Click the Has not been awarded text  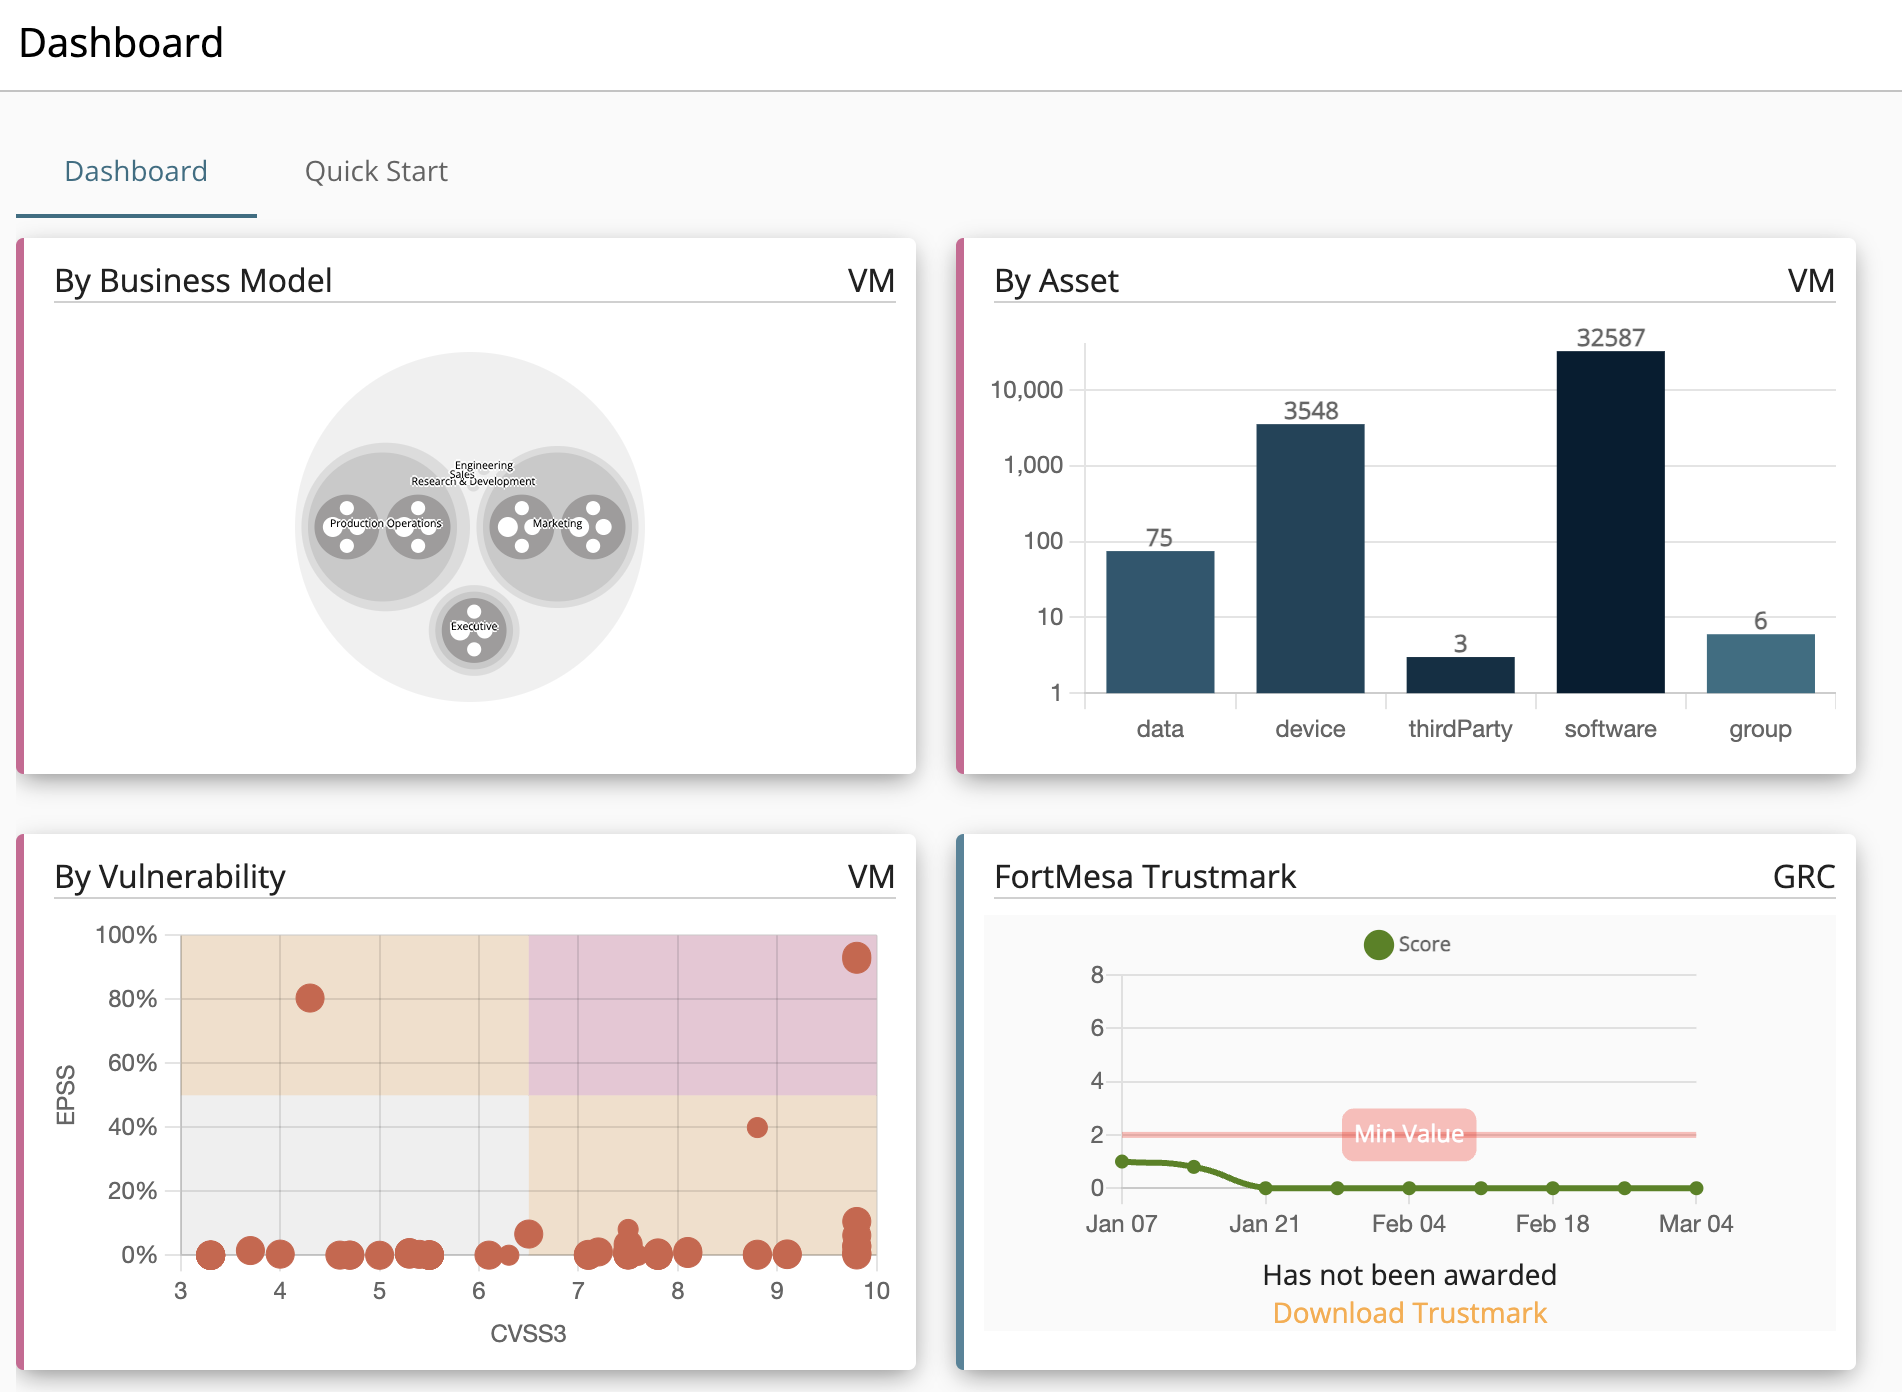coord(1409,1274)
